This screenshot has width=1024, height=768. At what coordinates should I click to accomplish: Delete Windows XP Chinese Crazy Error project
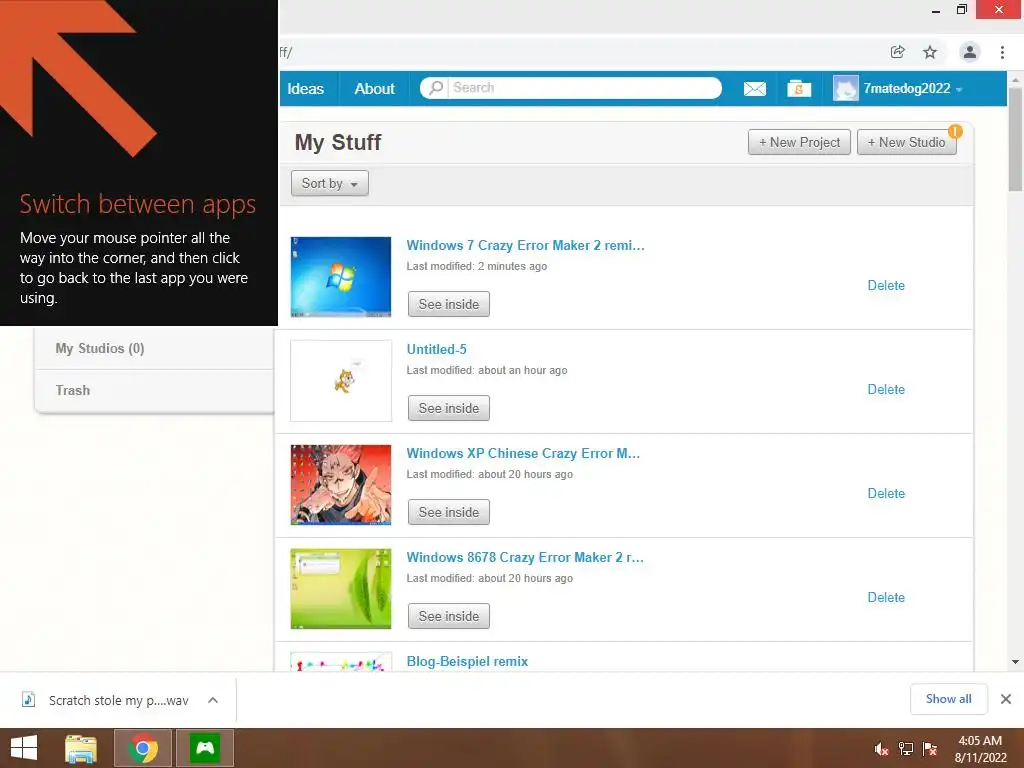click(x=886, y=493)
